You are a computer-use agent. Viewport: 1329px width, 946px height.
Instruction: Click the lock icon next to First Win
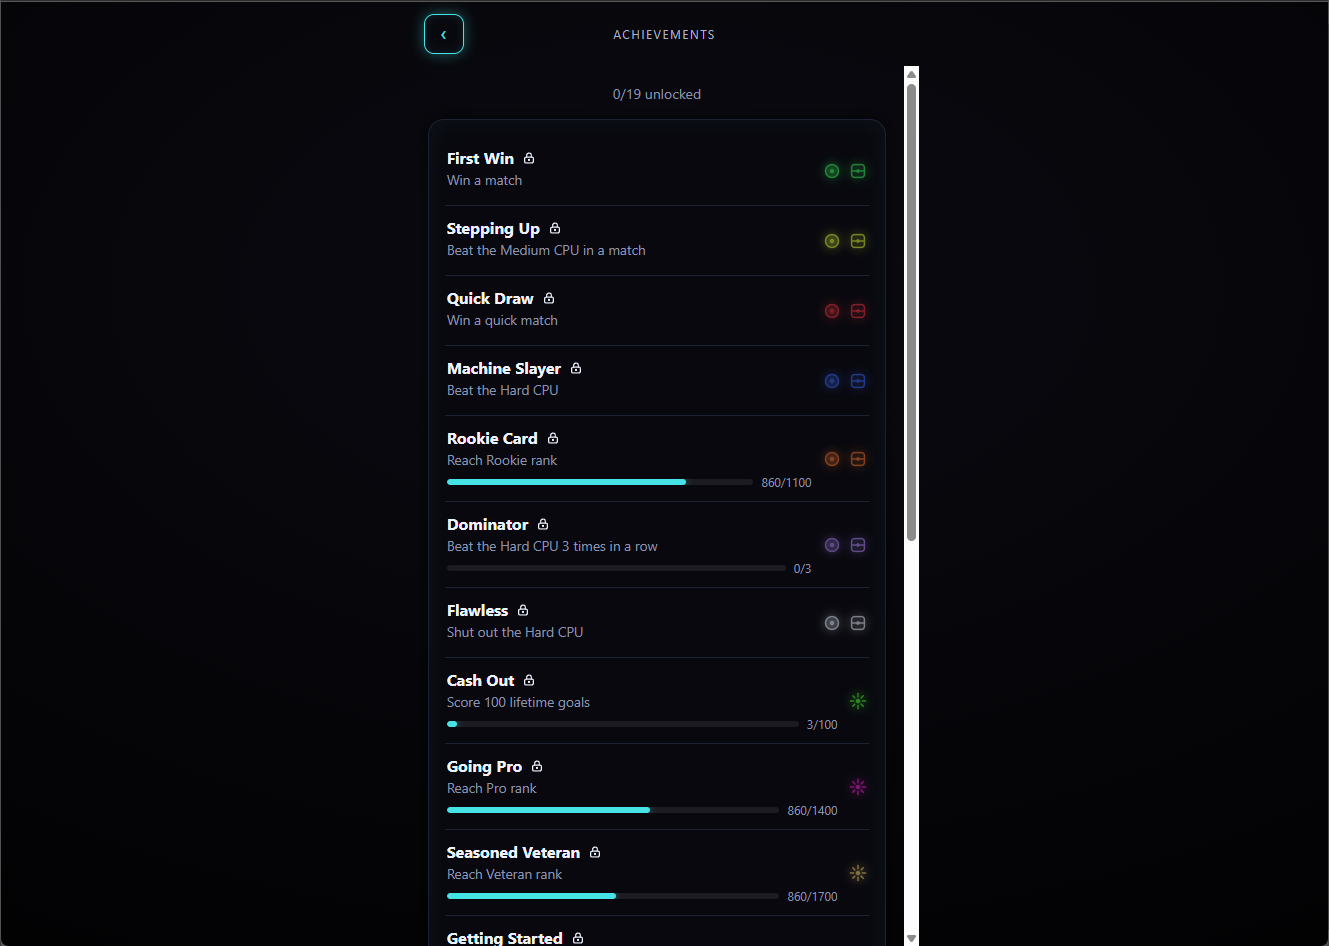coord(529,158)
